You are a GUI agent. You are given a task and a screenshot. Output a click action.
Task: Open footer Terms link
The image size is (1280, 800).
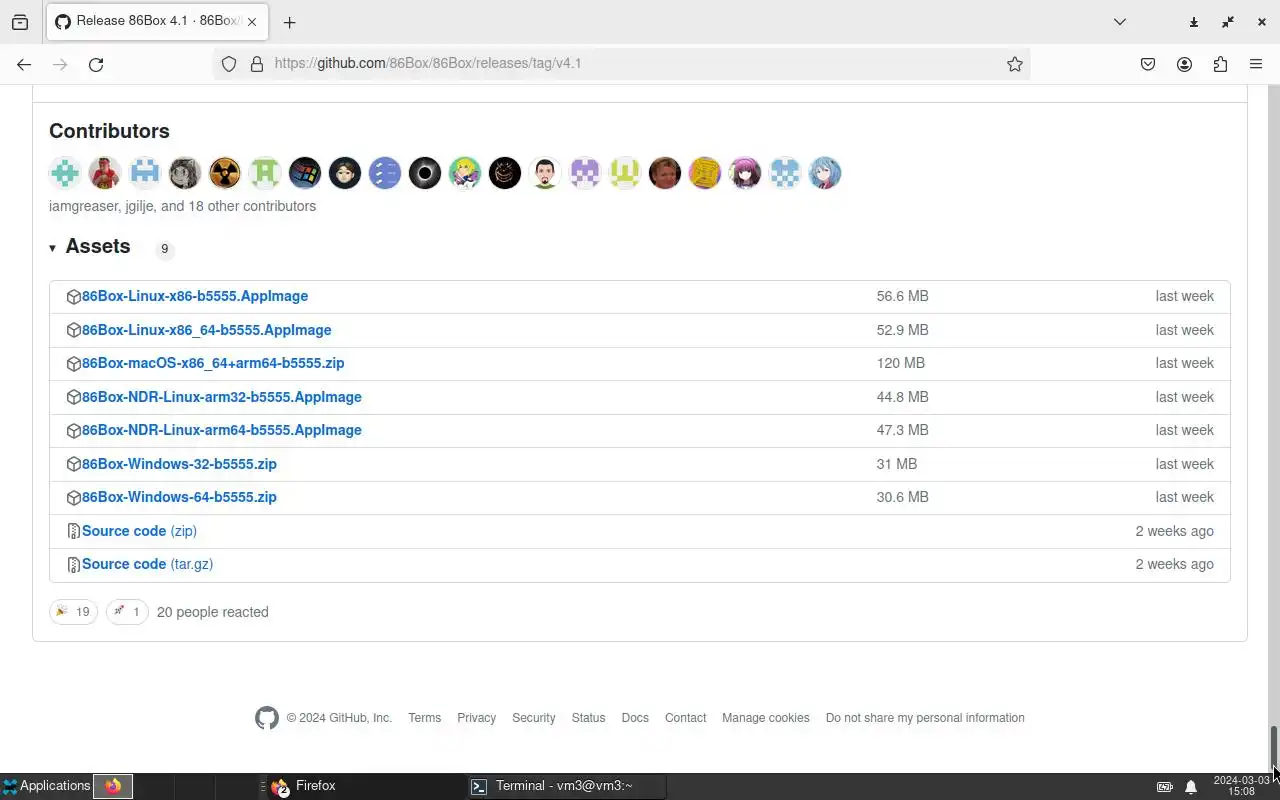424,718
